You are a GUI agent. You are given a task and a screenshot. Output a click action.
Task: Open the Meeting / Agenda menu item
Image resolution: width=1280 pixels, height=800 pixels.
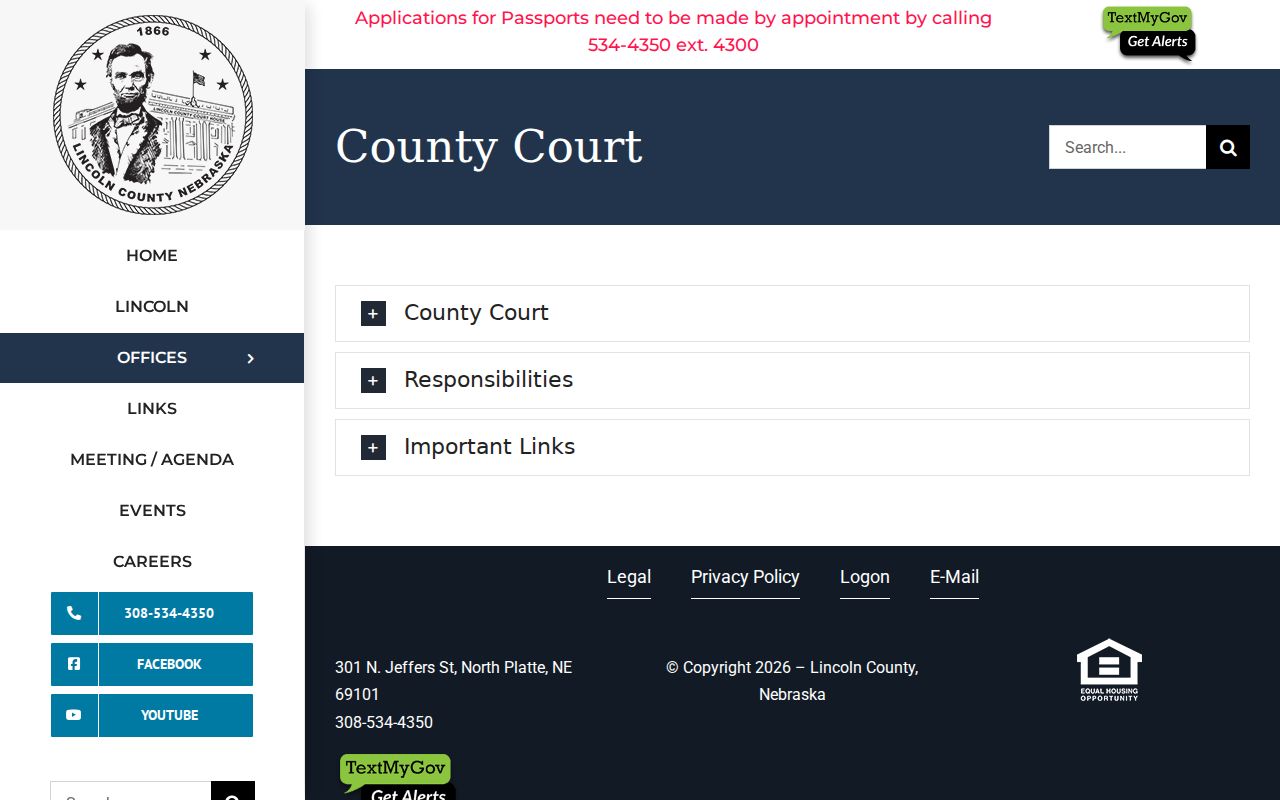[152, 460]
